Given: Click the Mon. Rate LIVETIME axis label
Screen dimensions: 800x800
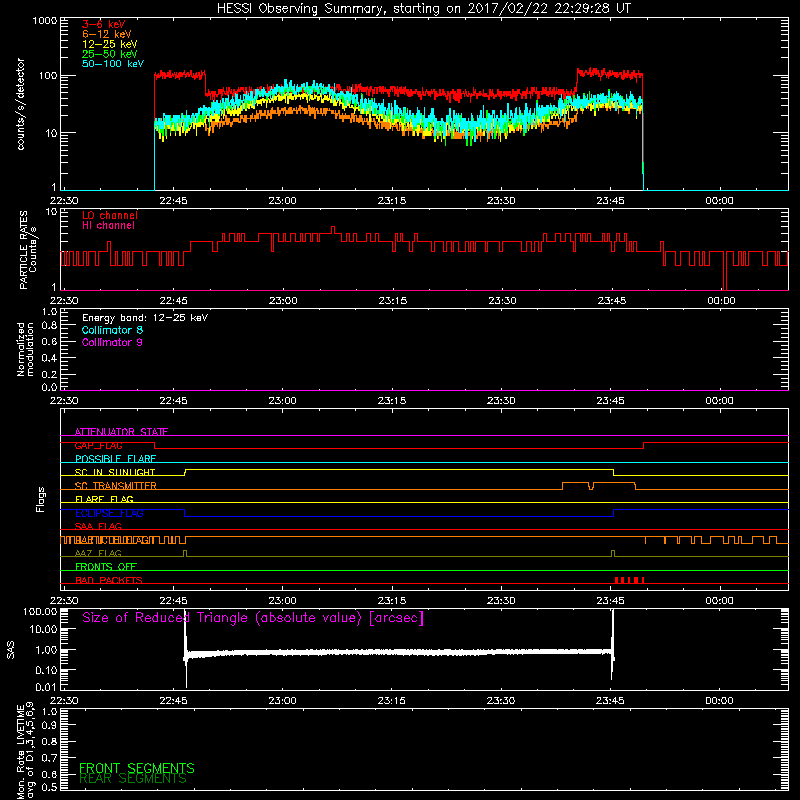Looking at the screenshot, I should (x=26, y=751).
